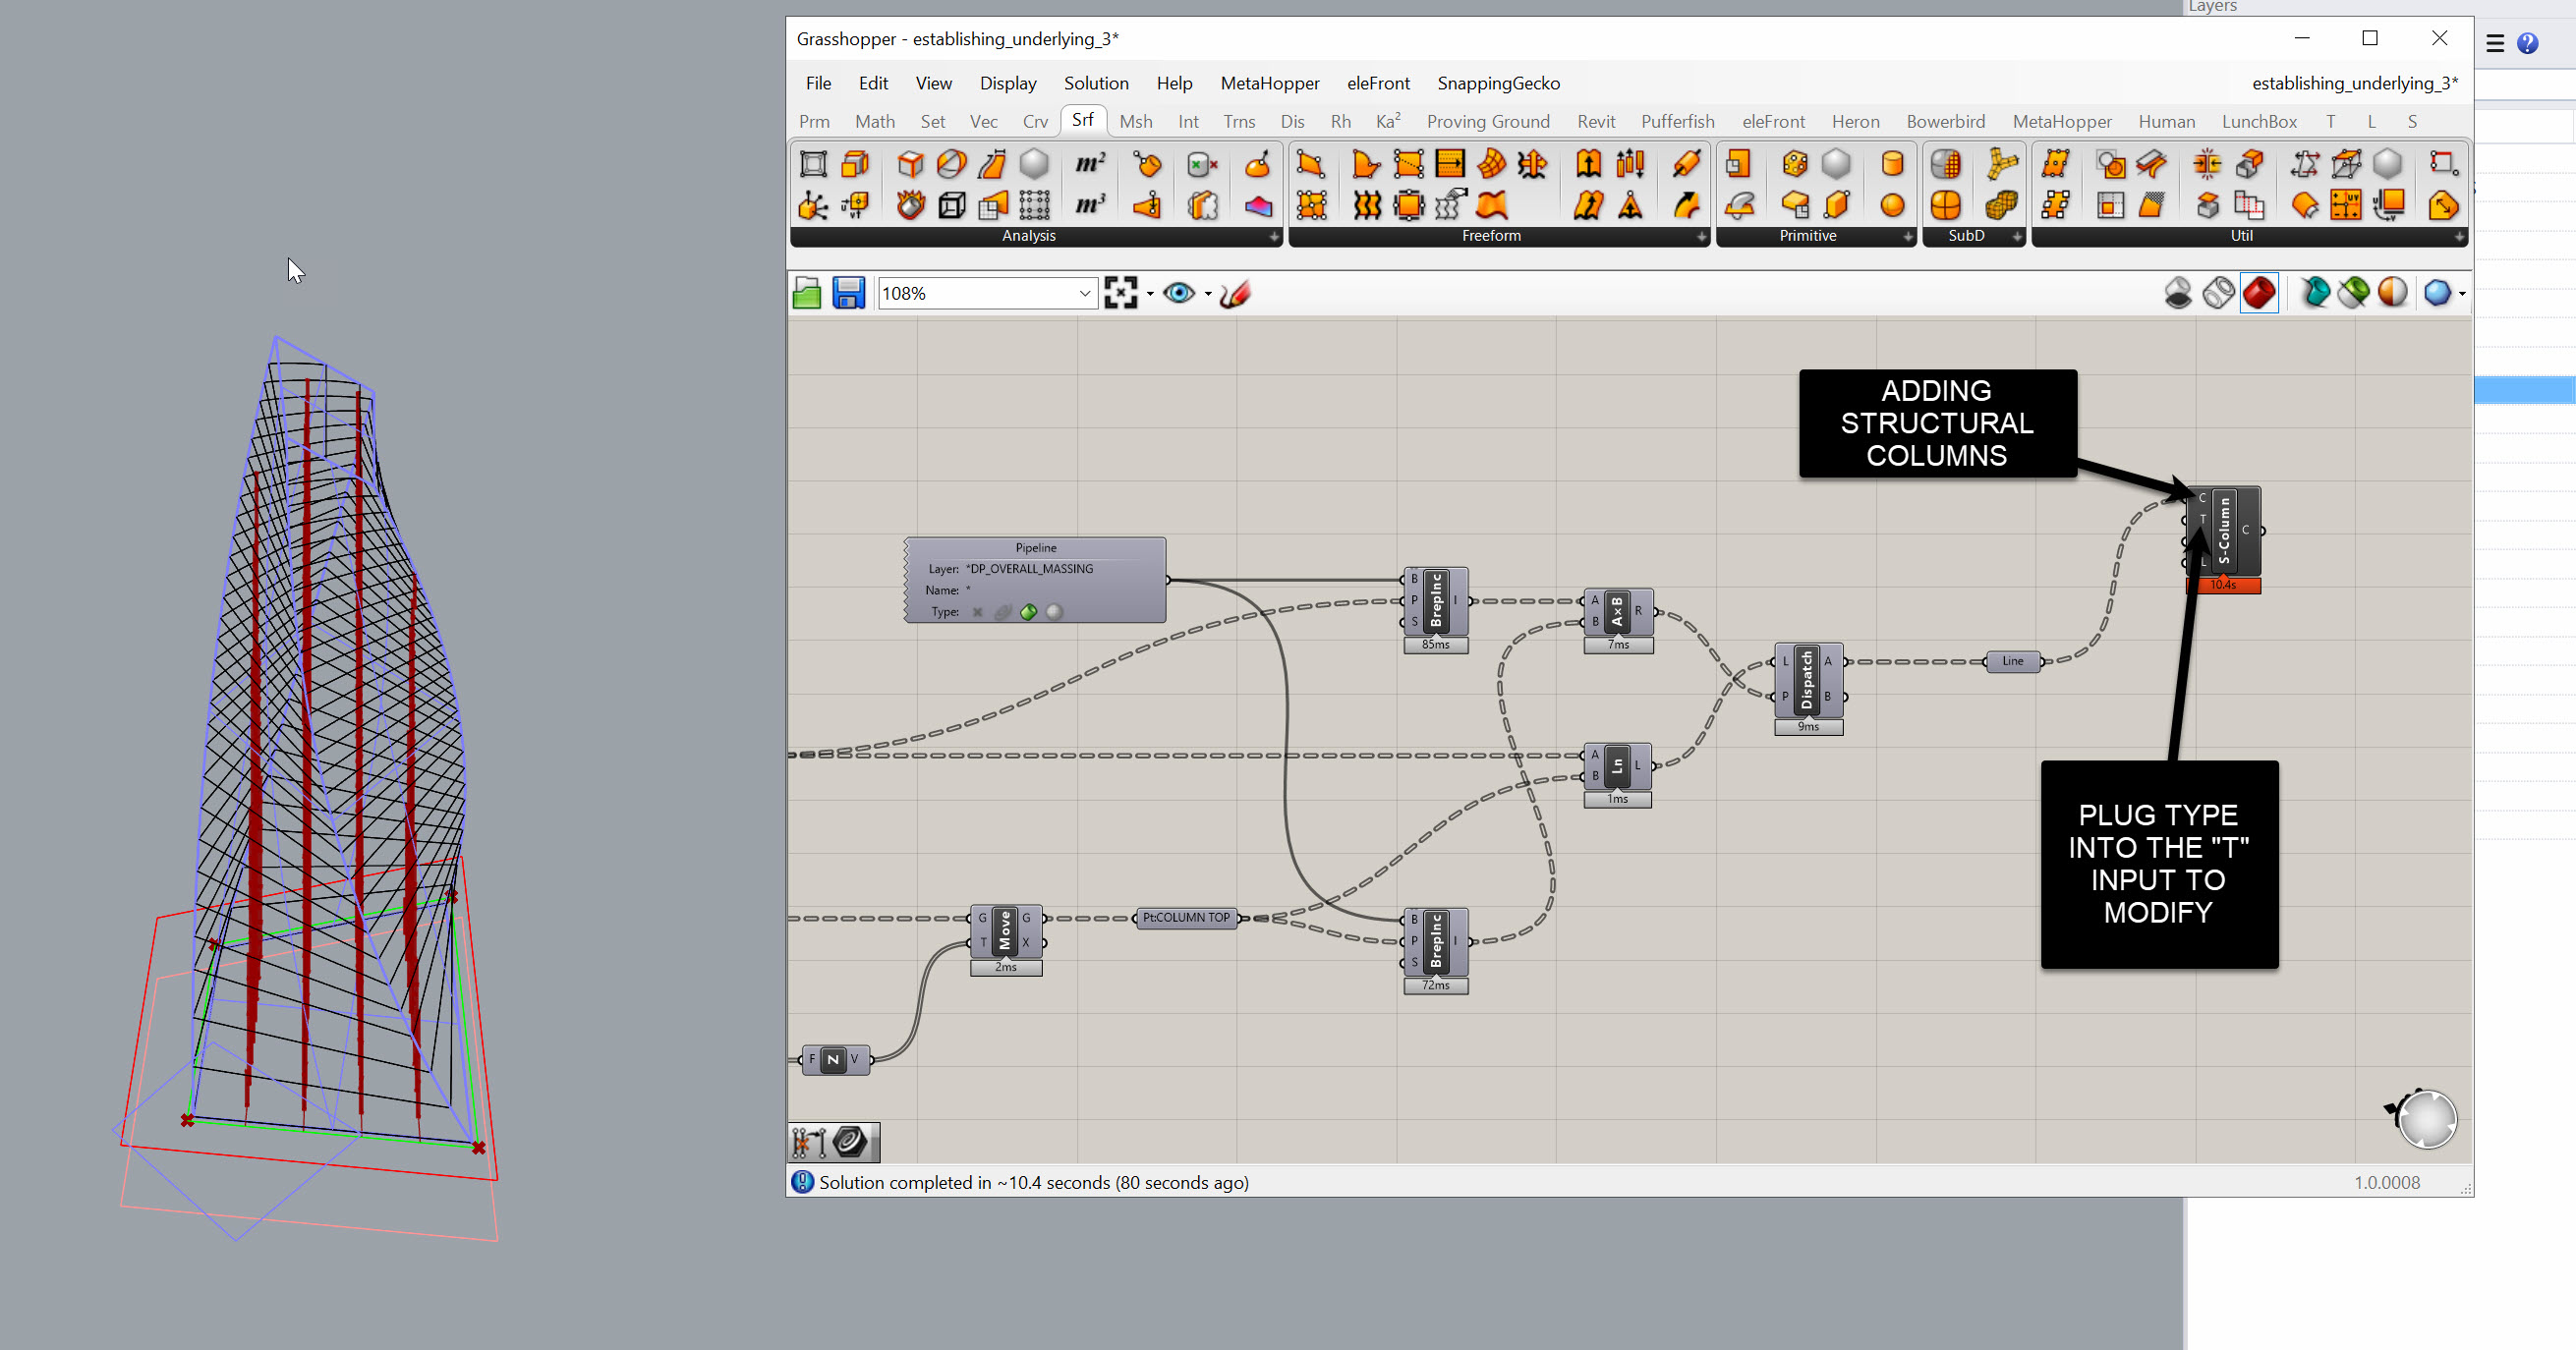Select the S-Column component
This screenshot has width=2576, height=1350.
(x=2224, y=530)
